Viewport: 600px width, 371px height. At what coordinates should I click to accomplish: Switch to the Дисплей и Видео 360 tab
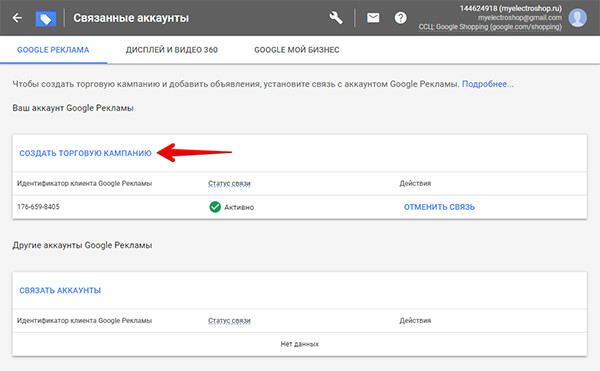[171, 50]
